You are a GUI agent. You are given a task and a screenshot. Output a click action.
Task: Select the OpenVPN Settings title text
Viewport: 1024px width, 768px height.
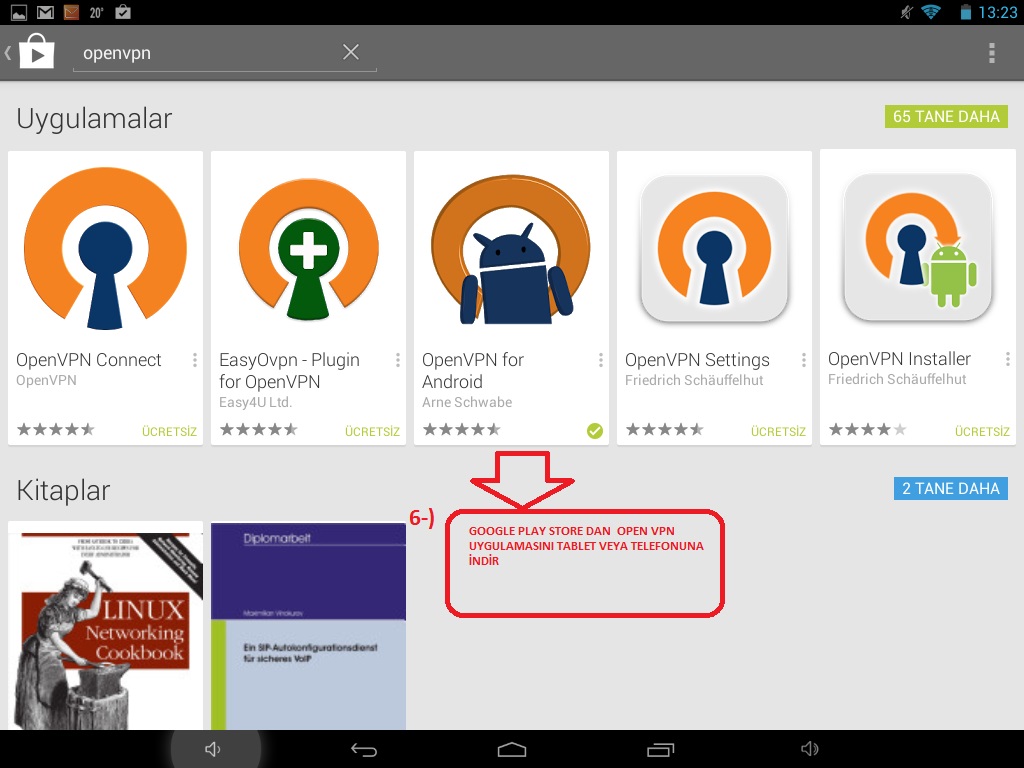coord(697,360)
